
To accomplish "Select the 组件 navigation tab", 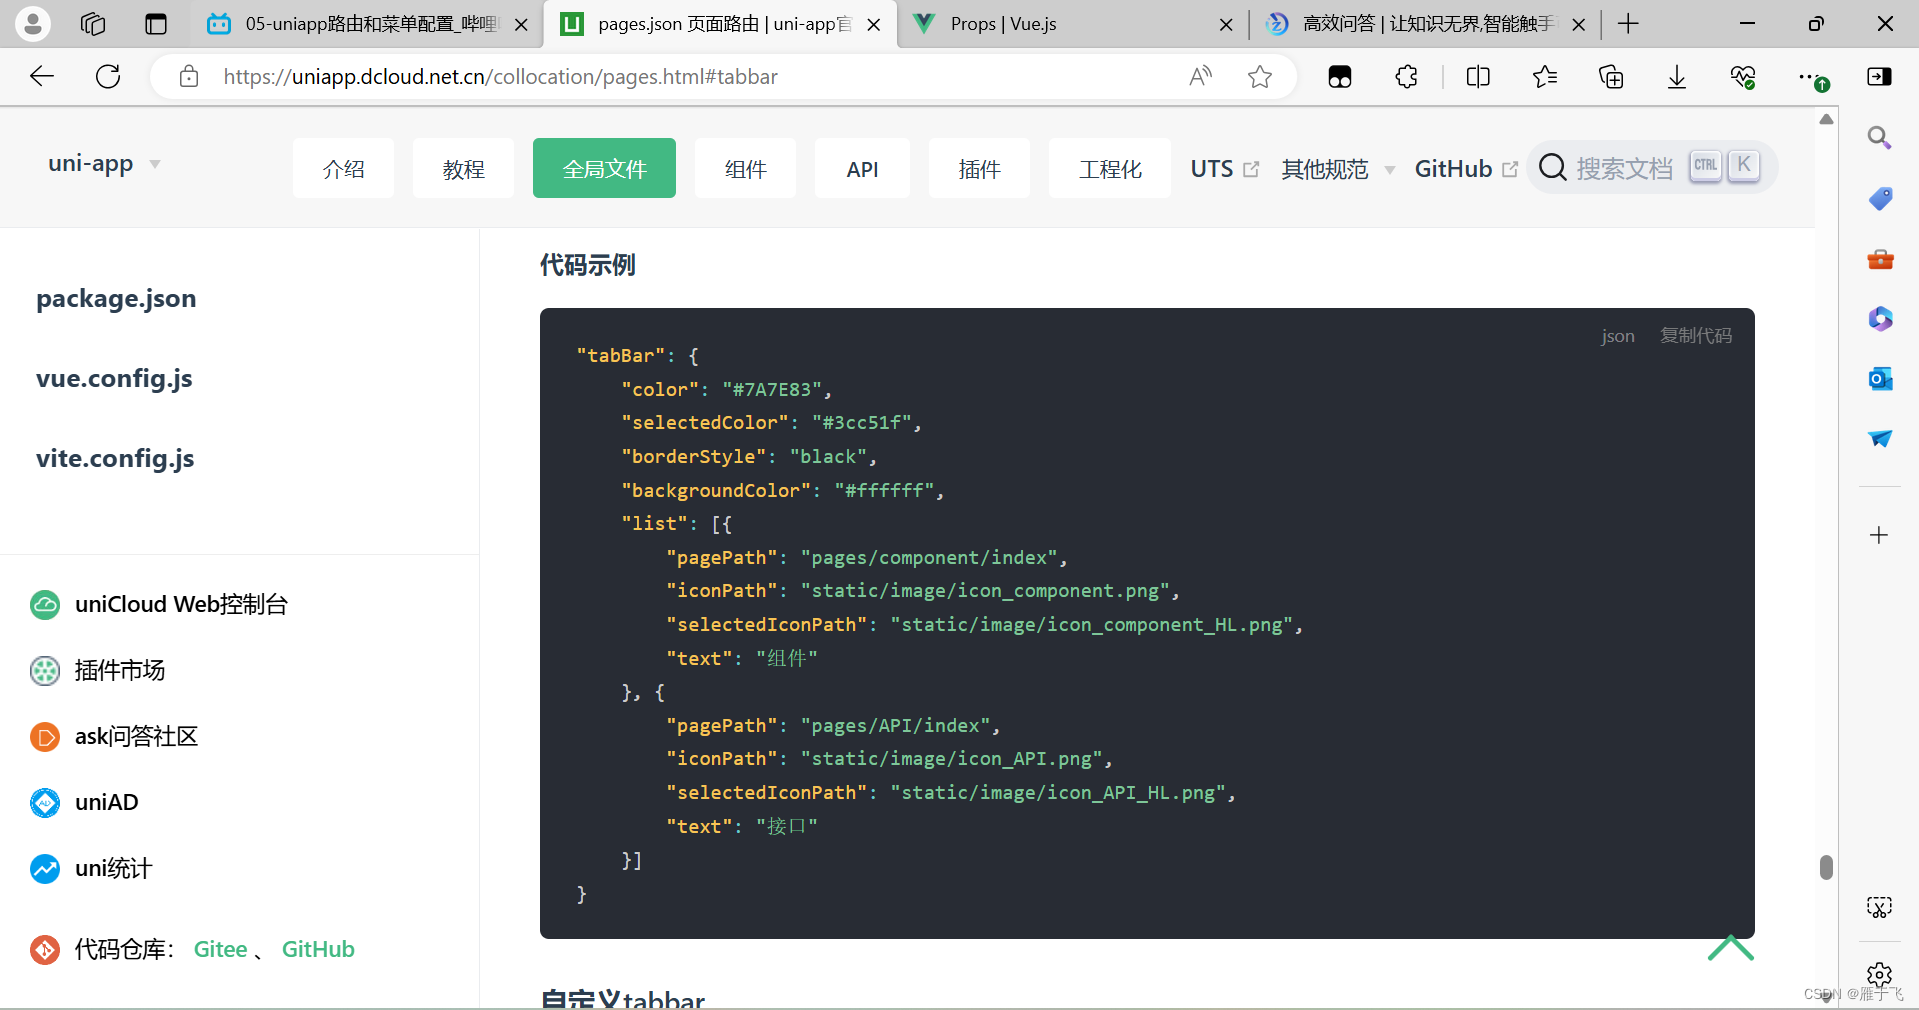I will click(x=745, y=168).
